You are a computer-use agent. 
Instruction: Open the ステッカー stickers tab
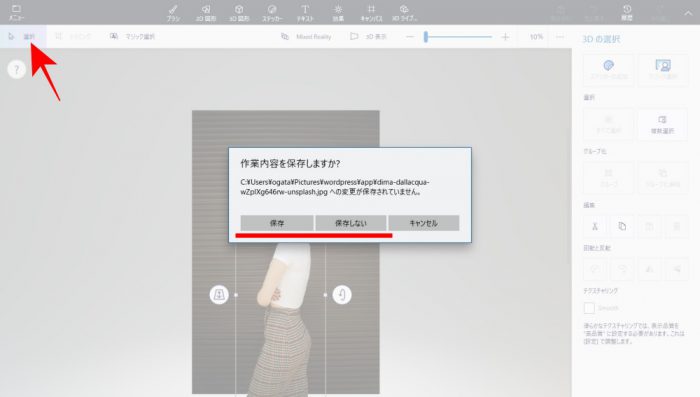272,13
